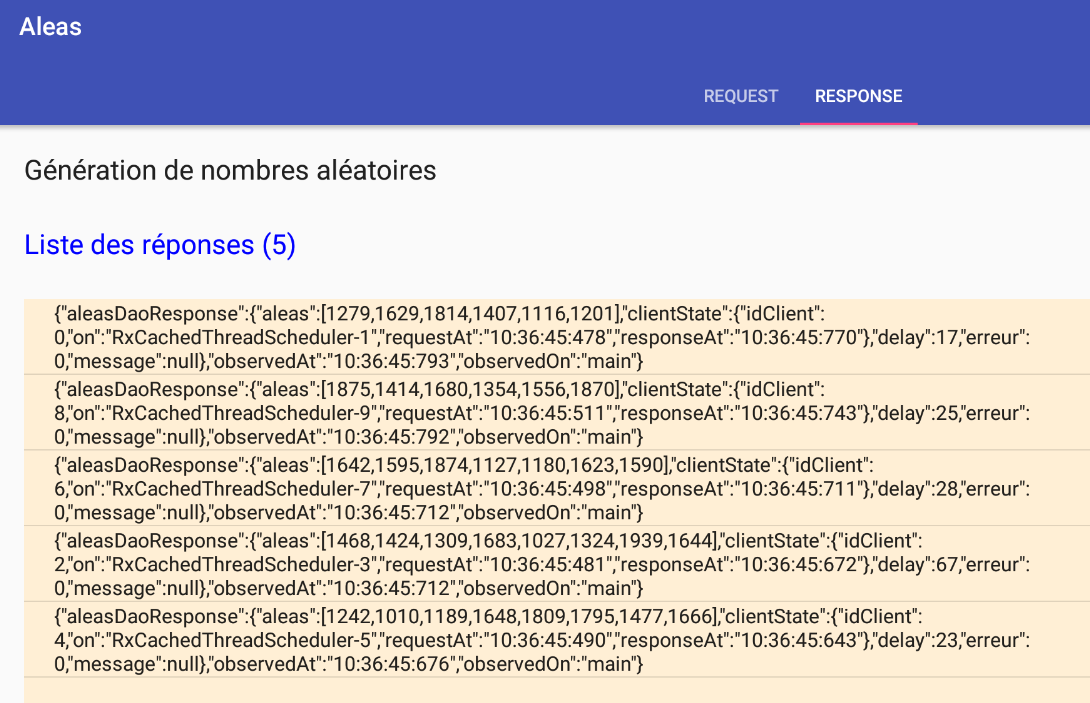Select the RESPONSE tab

tap(858, 96)
